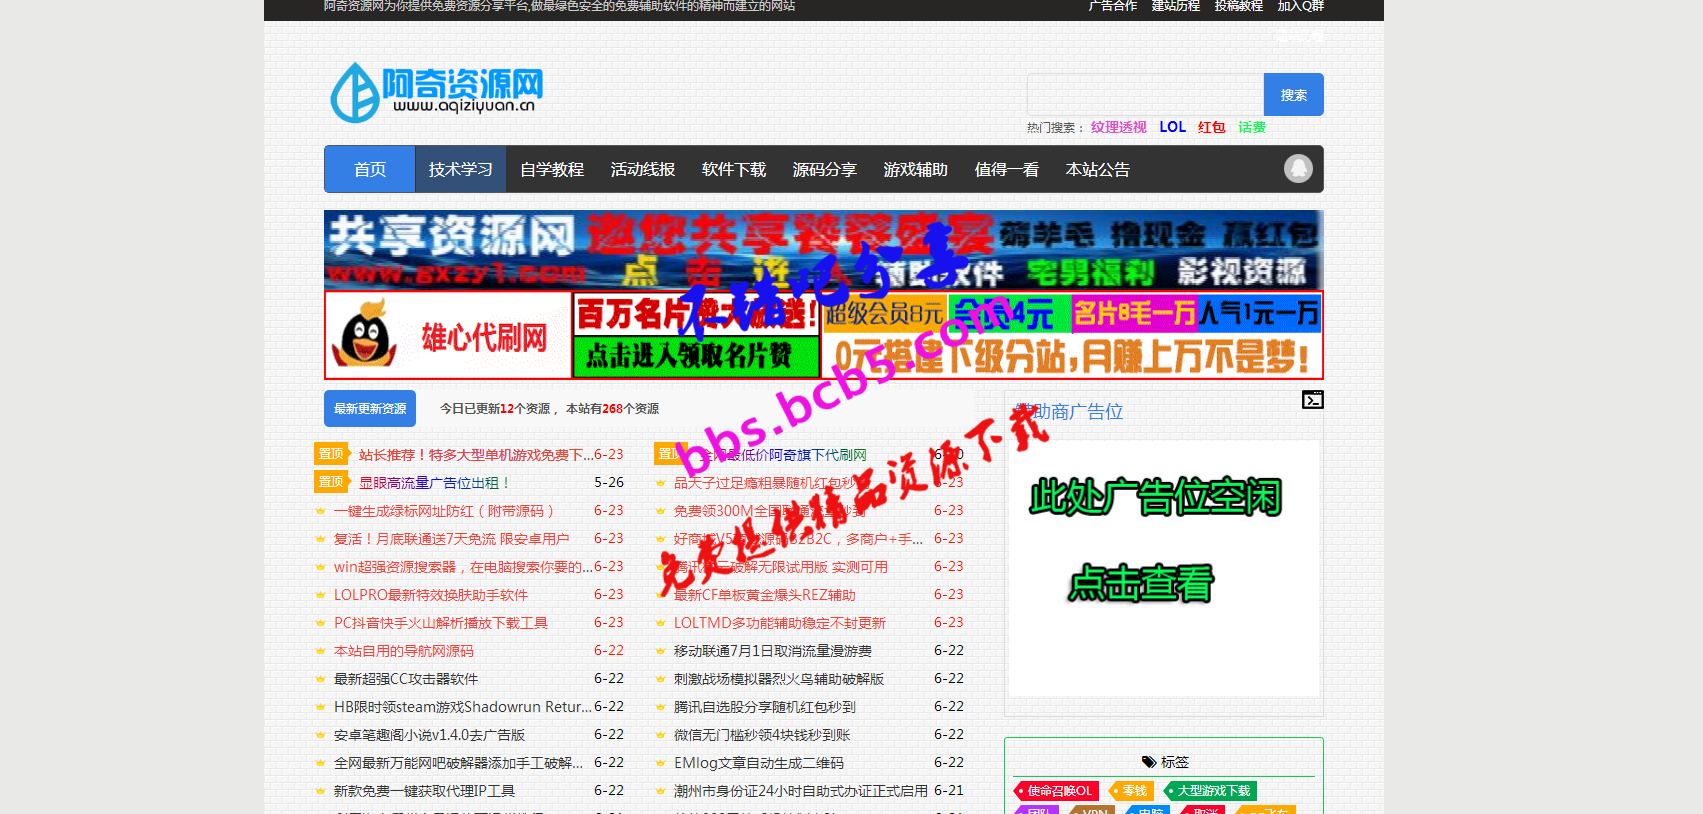The height and width of the screenshot is (814, 1703).
Task: Open the 游戏辅助 navigation item
Action: pyautogui.click(x=916, y=169)
